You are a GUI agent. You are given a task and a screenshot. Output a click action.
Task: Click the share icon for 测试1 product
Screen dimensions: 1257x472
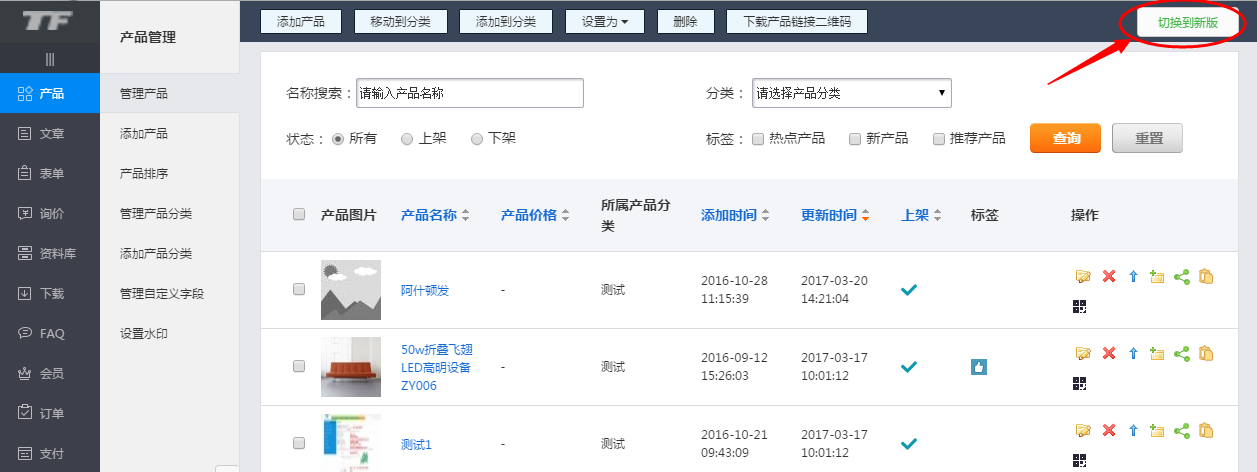click(1181, 431)
